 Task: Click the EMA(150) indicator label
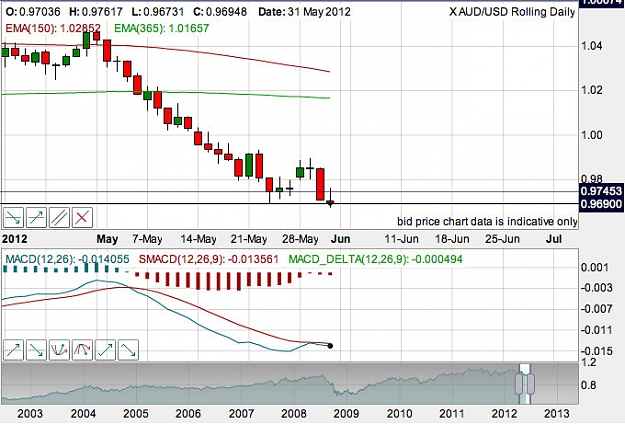(53, 28)
